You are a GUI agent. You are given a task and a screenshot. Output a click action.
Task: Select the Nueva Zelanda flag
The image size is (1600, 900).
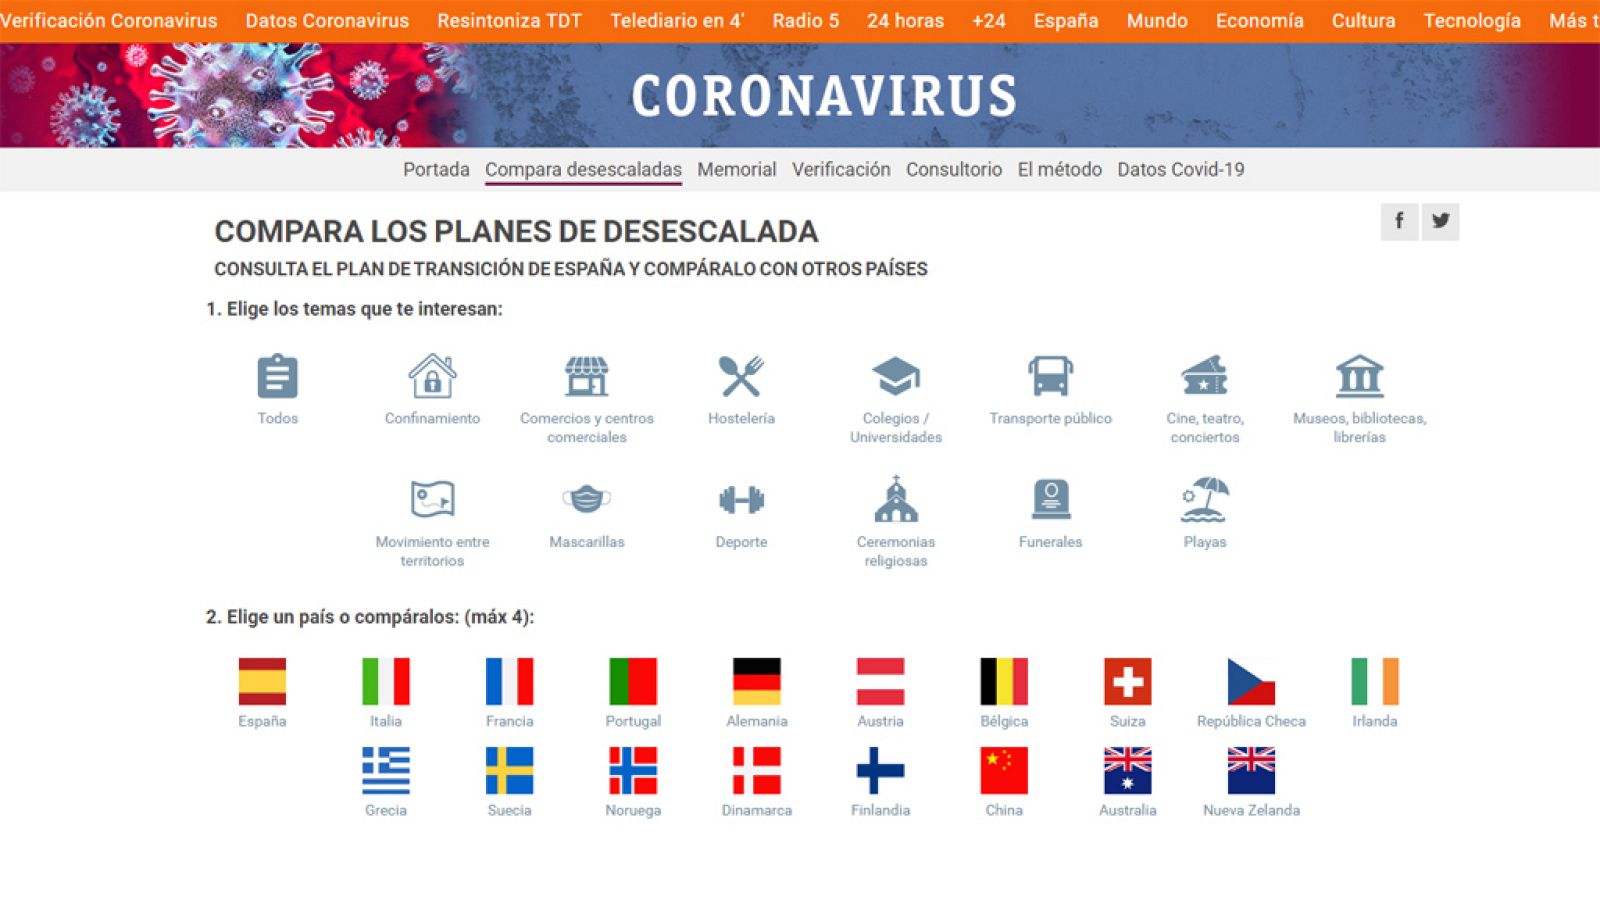pos(1251,771)
